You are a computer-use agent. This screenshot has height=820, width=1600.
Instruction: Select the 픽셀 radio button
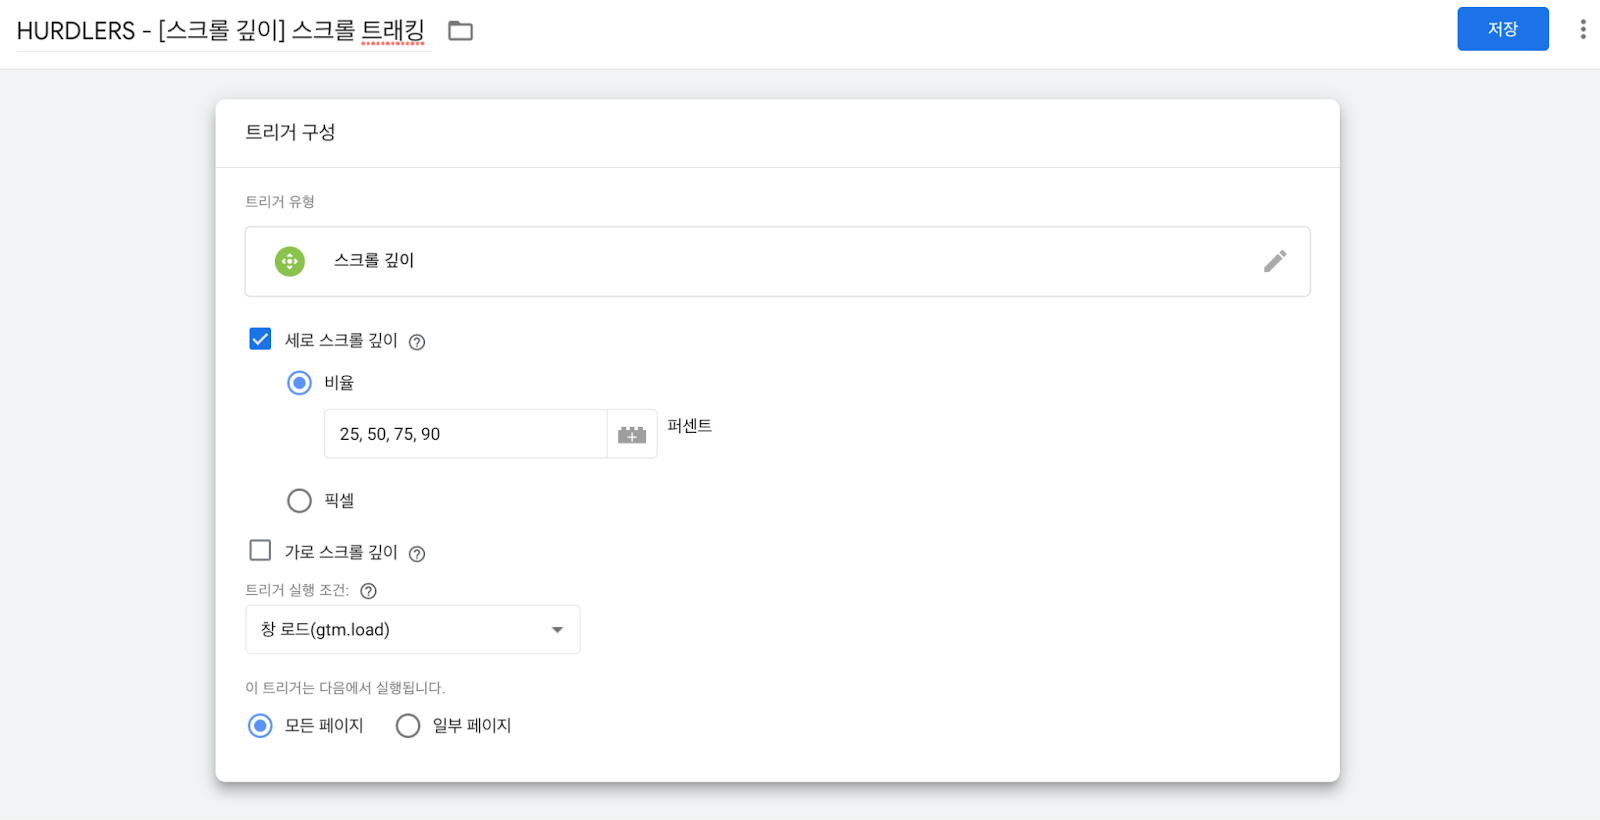pyautogui.click(x=299, y=500)
